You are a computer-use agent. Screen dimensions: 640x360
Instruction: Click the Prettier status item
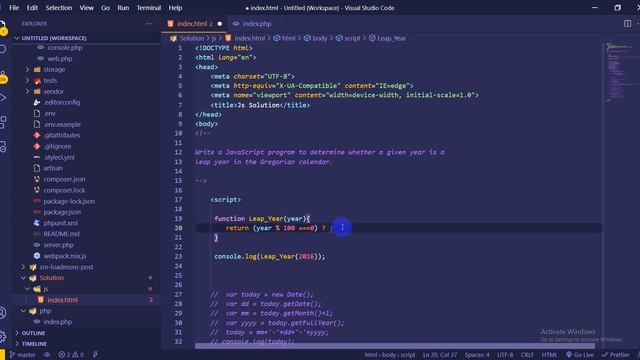pos(616,355)
